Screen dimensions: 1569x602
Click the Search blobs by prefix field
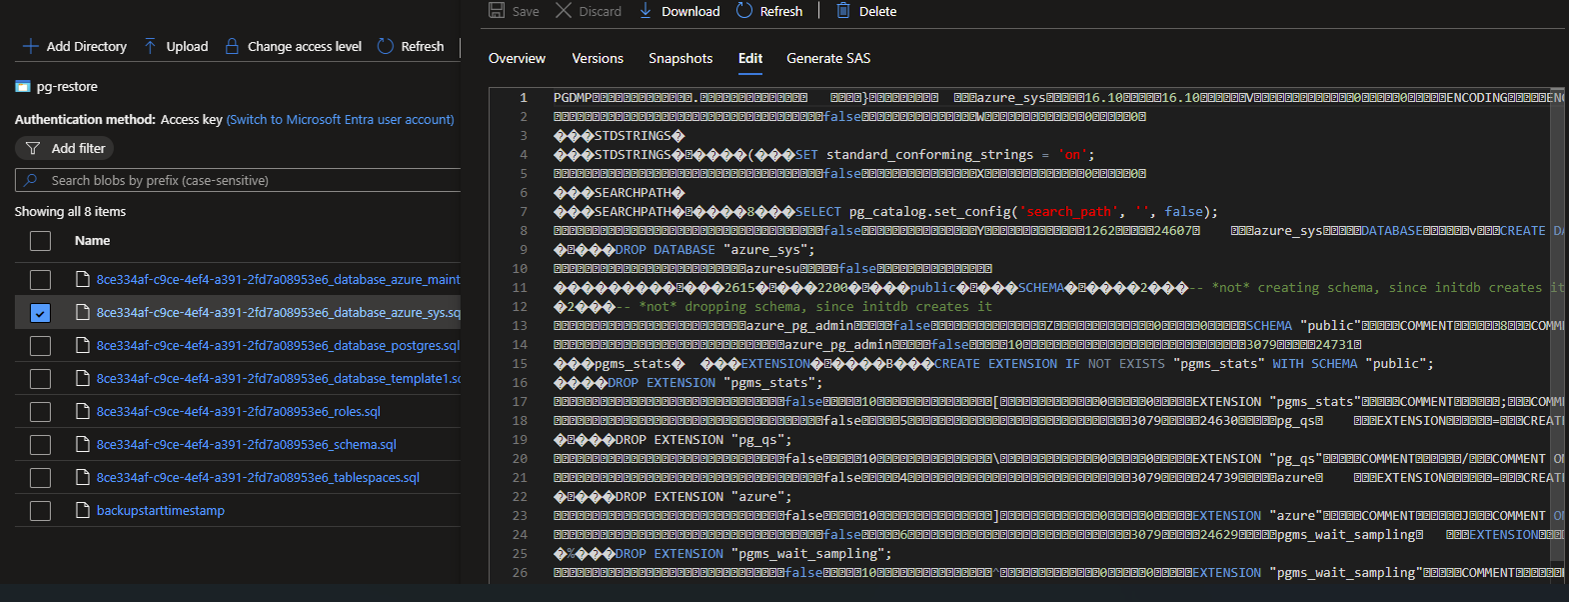click(238, 180)
